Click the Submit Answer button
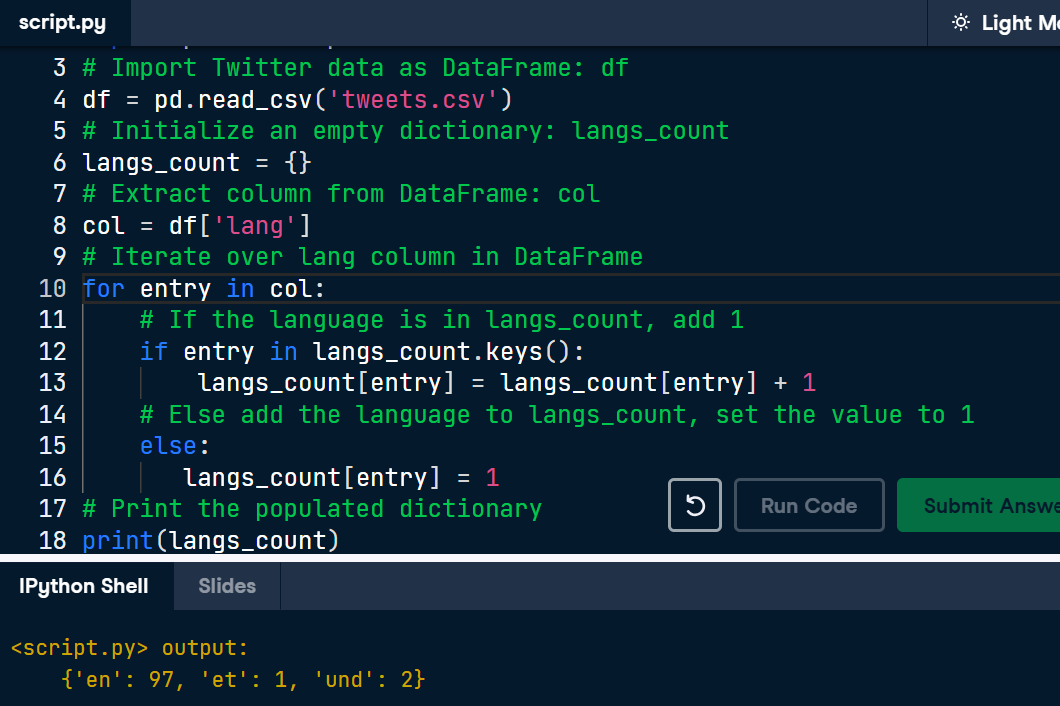Screen dimensions: 1060x706 [x=978, y=505]
